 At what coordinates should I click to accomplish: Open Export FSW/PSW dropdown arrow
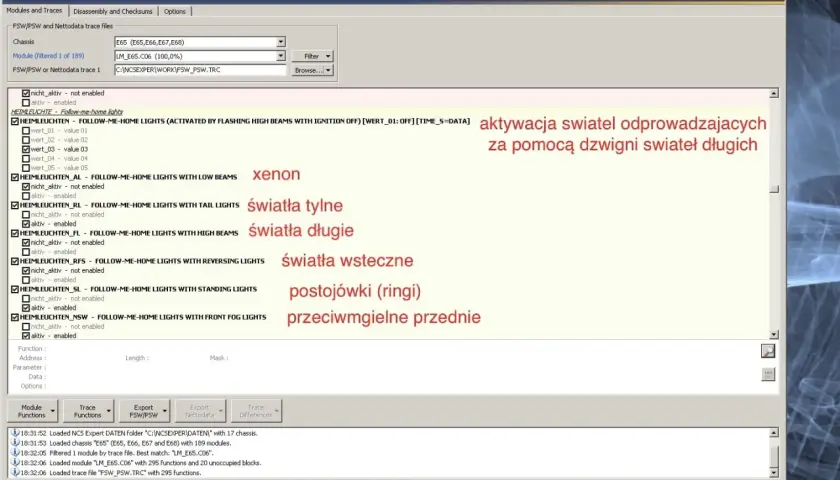pos(166,411)
